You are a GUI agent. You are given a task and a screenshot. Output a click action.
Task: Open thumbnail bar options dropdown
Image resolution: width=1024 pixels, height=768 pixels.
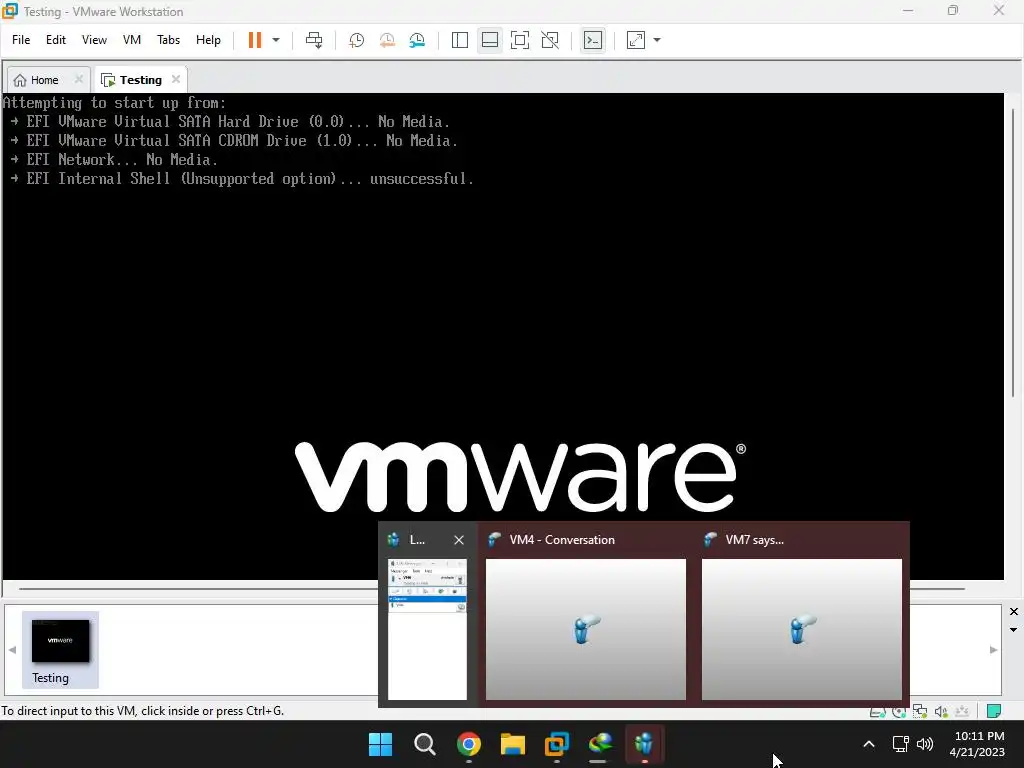1014,630
